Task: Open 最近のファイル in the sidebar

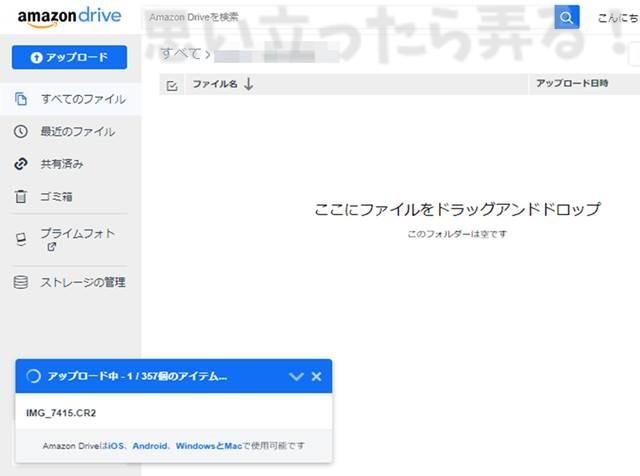Action: click(x=78, y=131)
